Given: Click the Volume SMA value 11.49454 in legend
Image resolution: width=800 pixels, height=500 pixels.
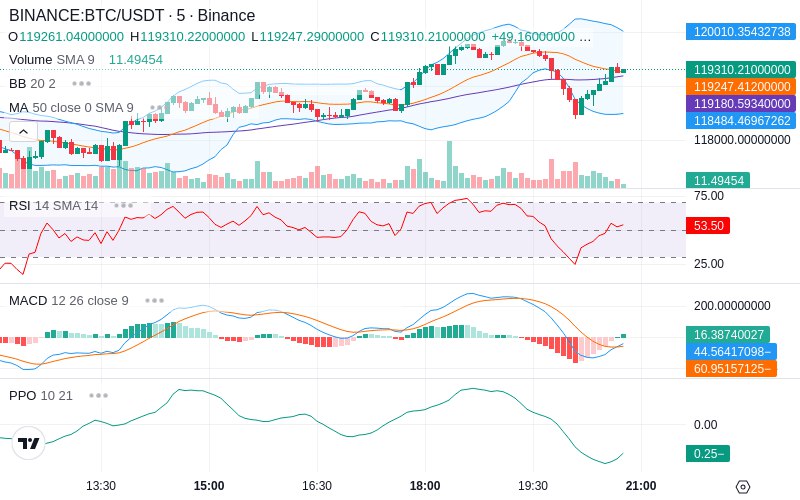Looking at the screenshot, I should [136, 60].
